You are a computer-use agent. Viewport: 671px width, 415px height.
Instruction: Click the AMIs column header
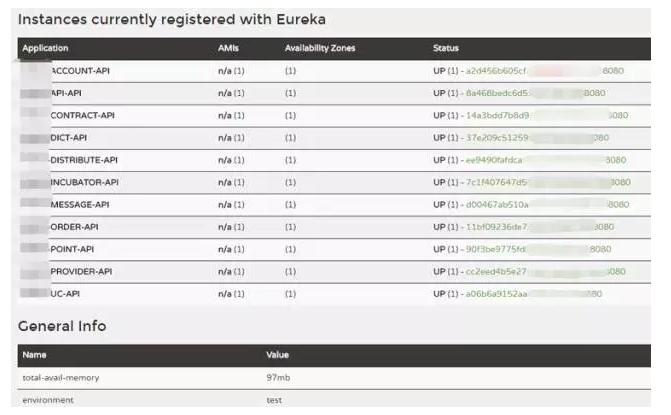point(228,48)
